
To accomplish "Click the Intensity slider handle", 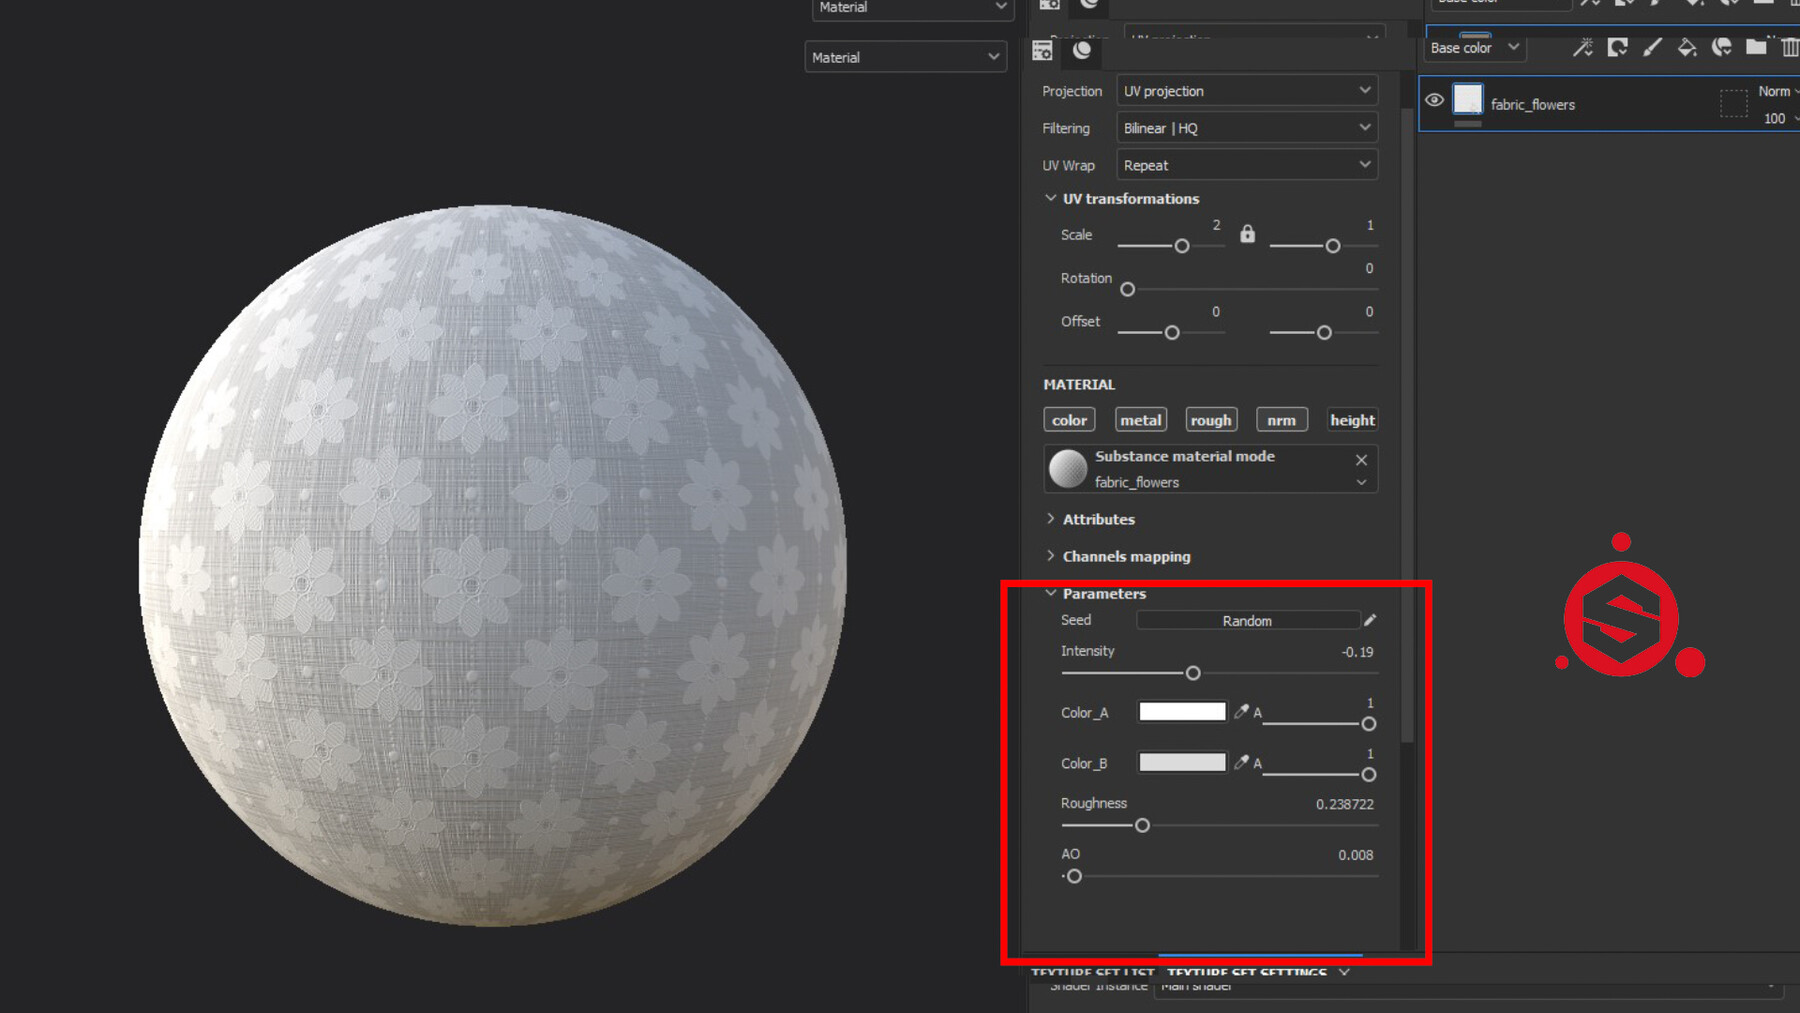I will pos(1193,673).
